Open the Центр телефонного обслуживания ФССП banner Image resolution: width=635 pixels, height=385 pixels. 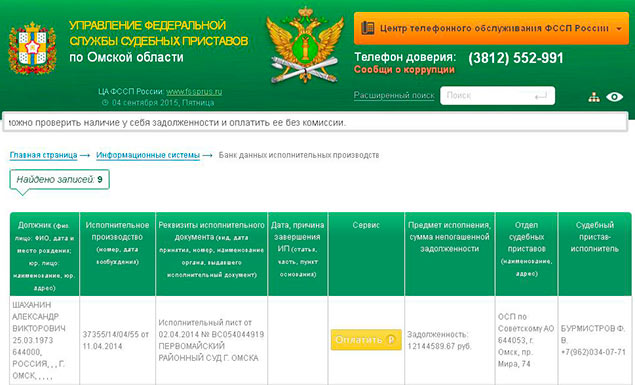(x=491, y=28)
